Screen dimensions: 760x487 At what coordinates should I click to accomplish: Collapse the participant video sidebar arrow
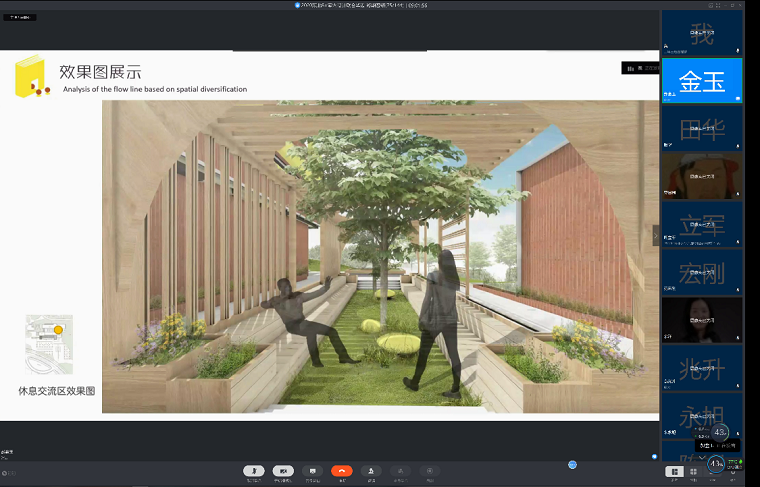(x=656, y=235)
